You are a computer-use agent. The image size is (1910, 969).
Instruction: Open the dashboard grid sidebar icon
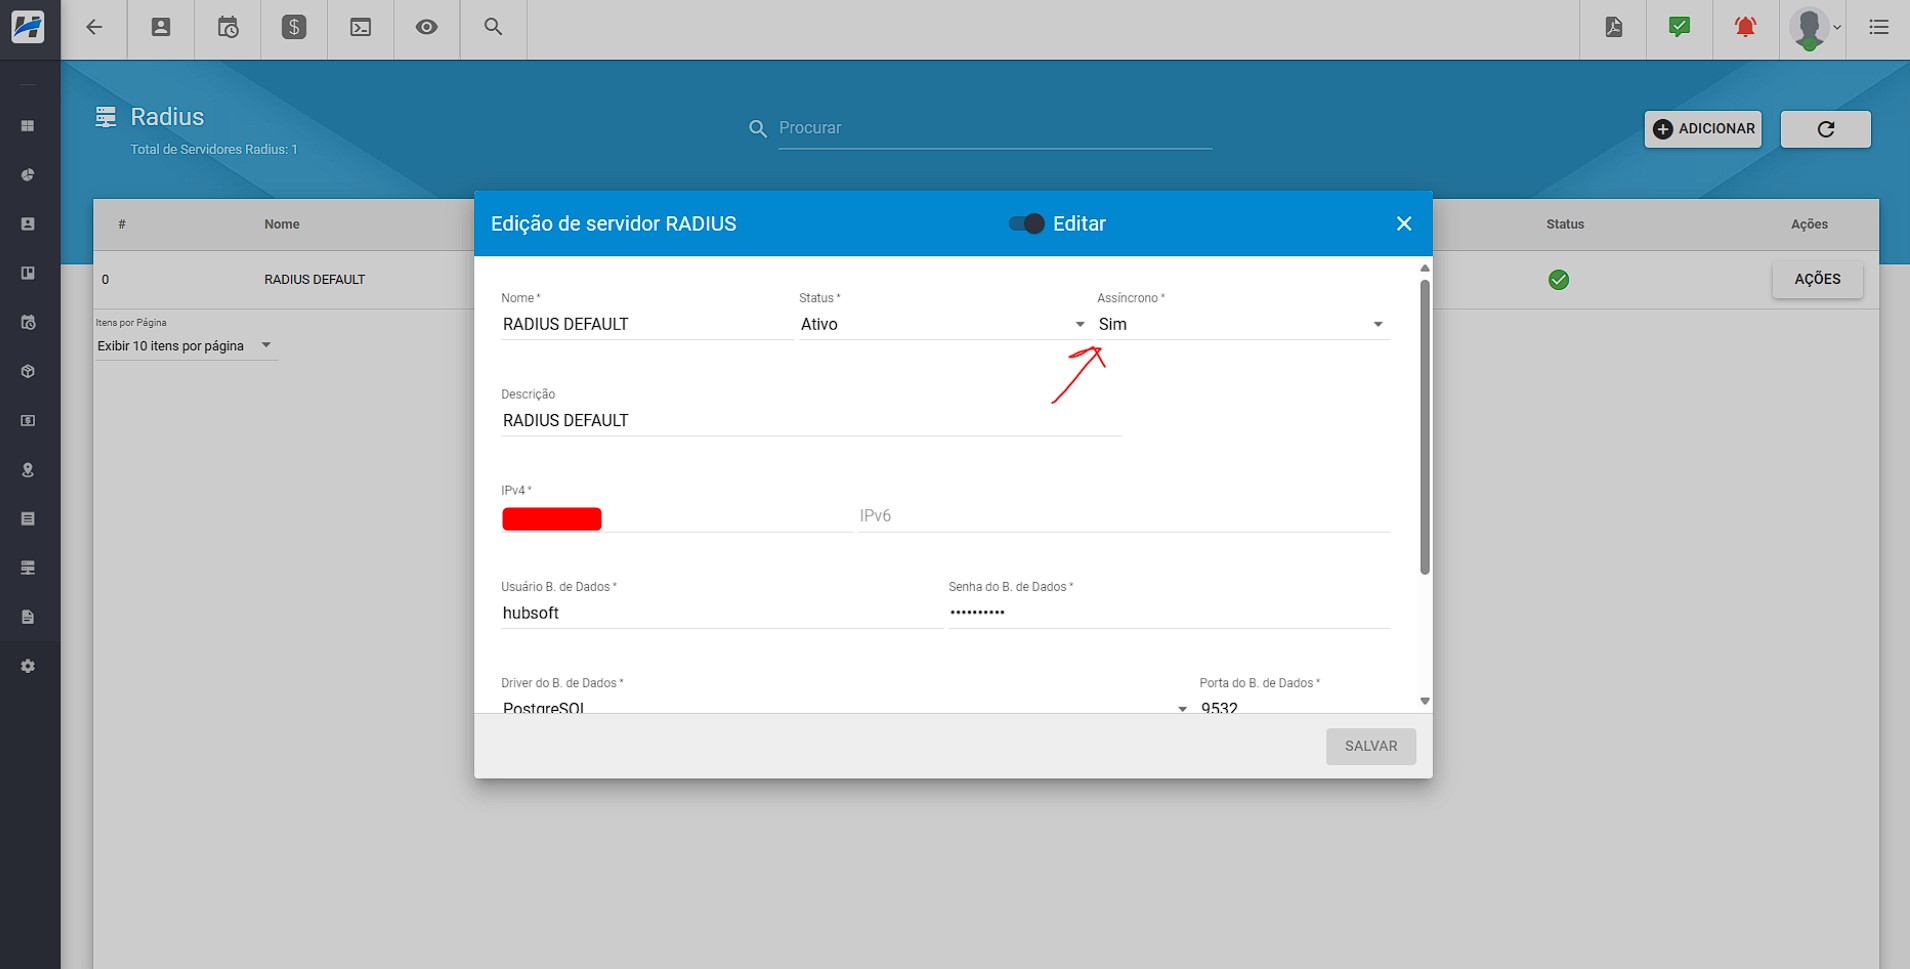pos(28,126)
